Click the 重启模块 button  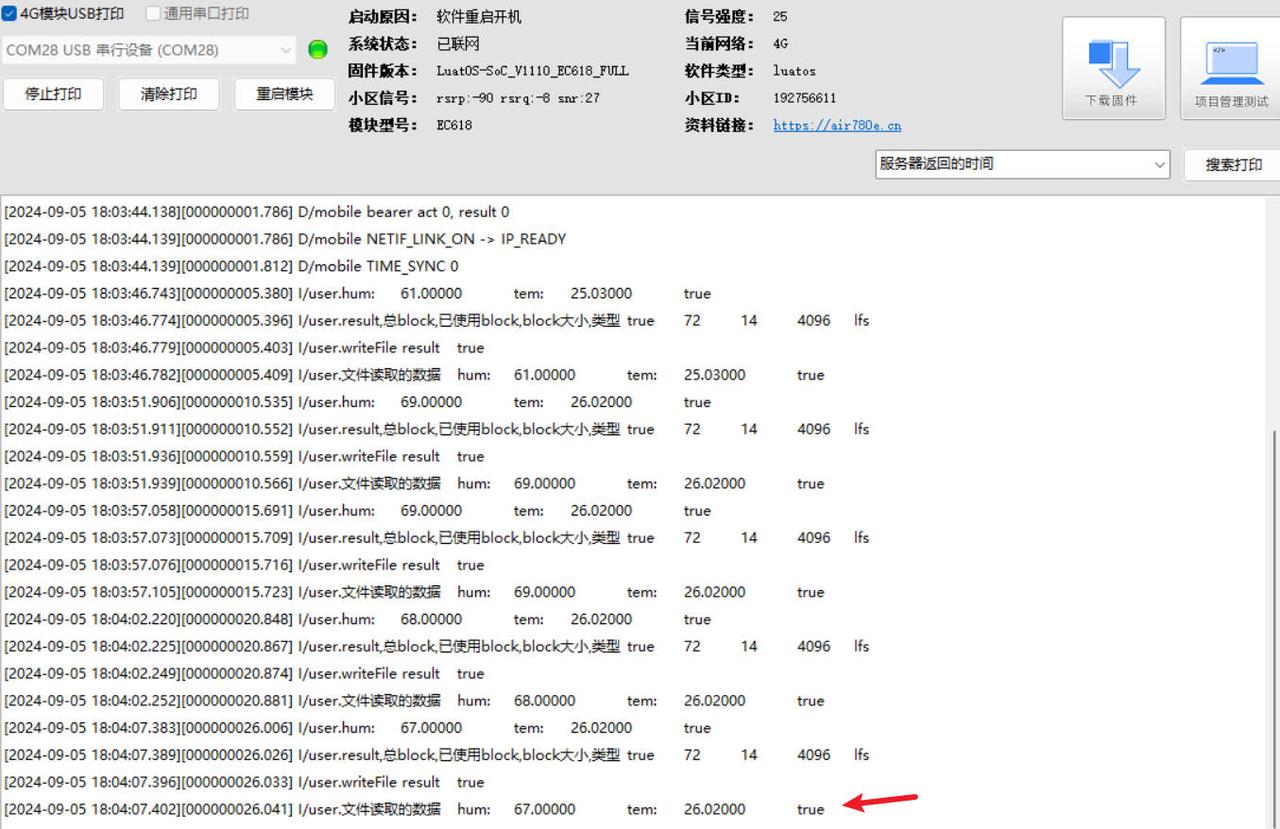pyautogui.click(x=285, y=94)
